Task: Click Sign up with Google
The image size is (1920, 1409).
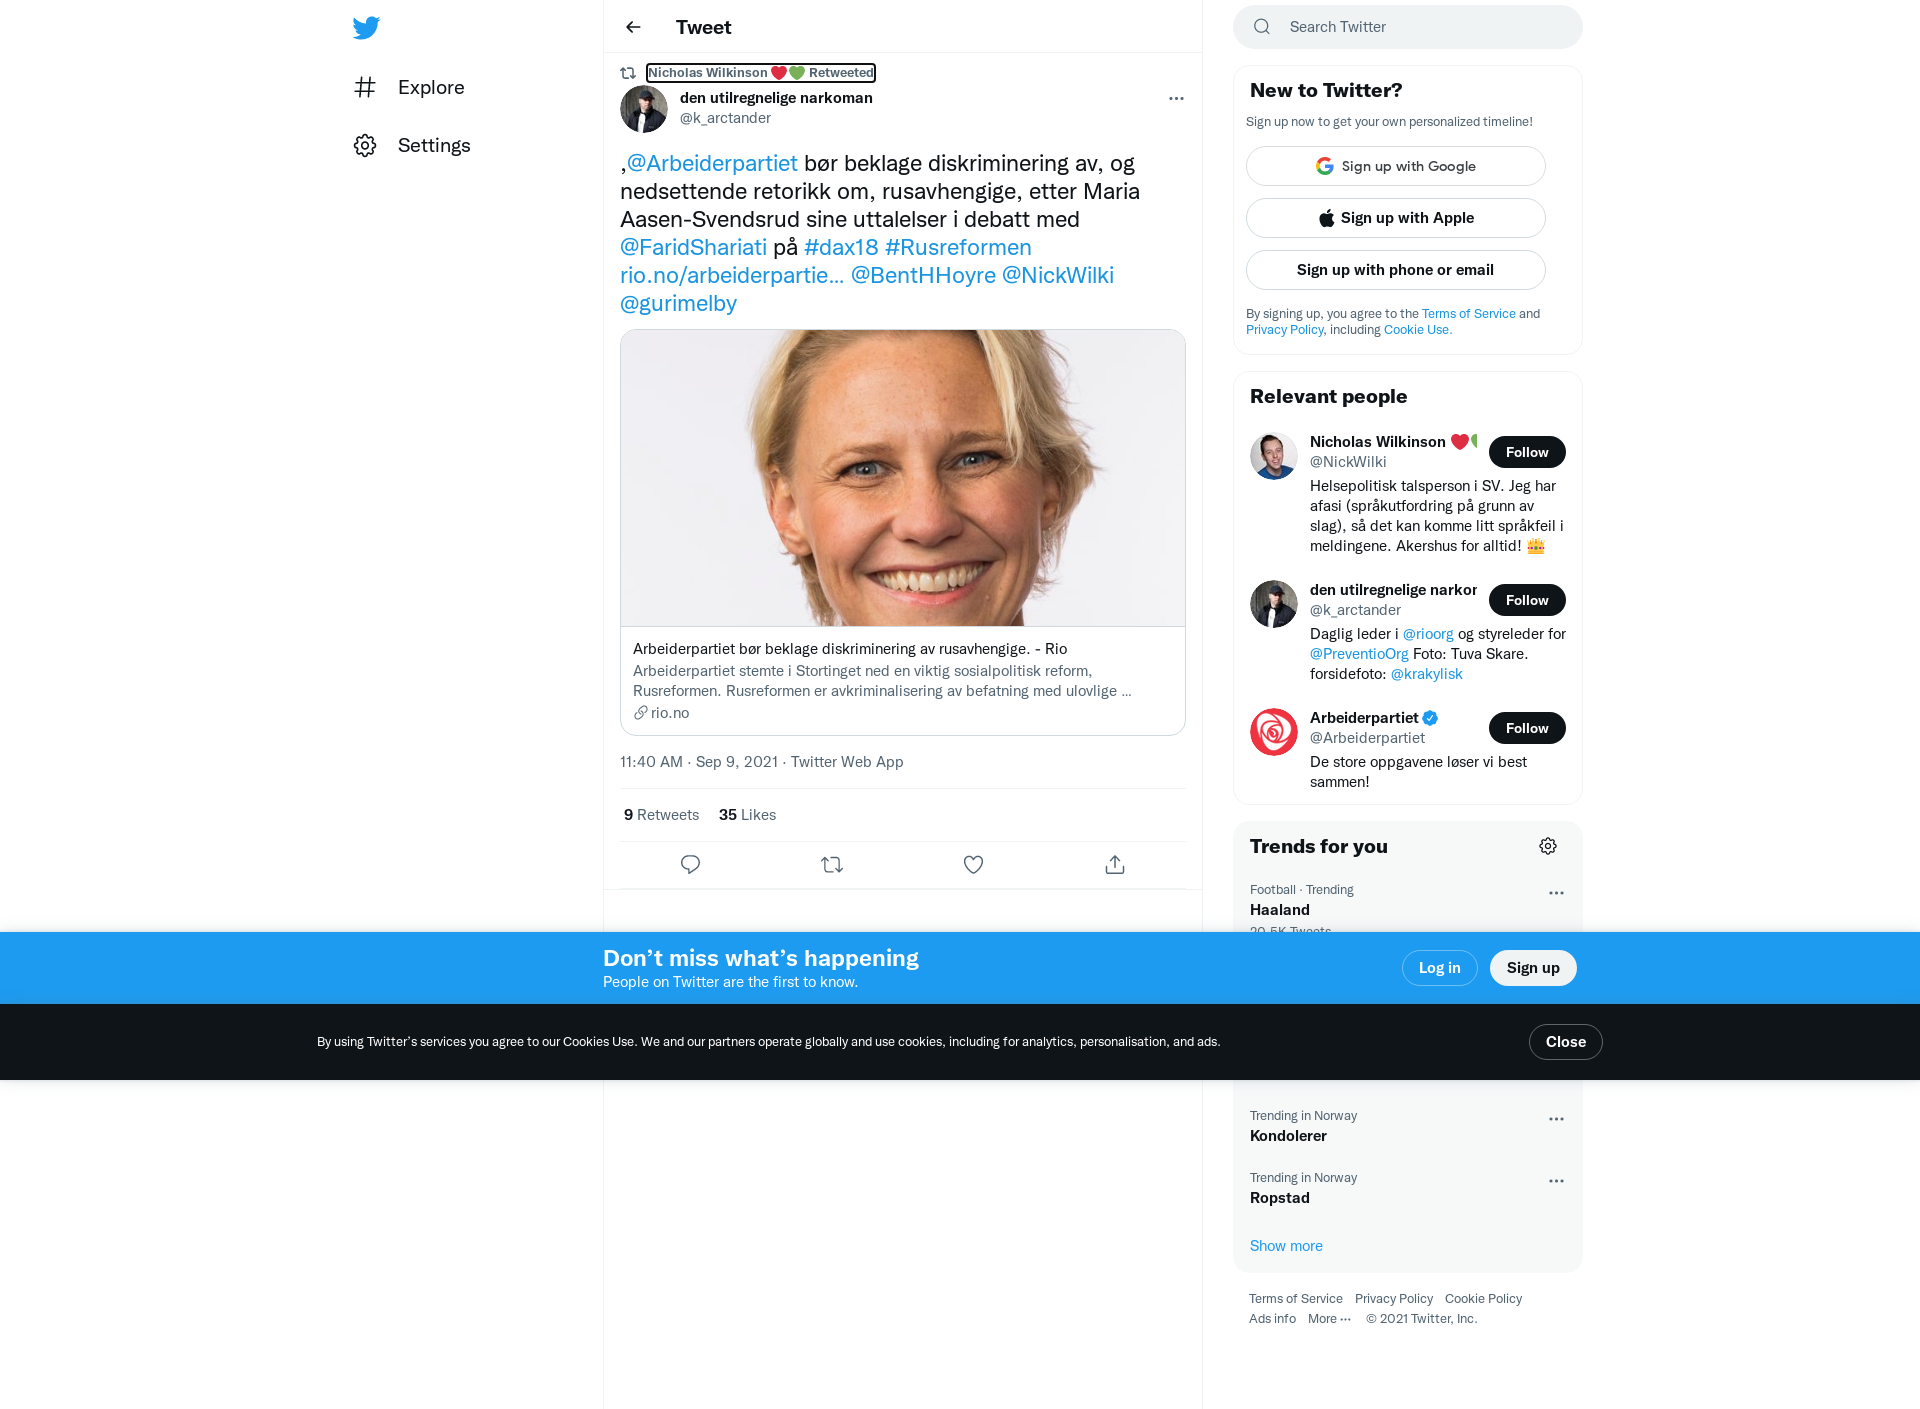Action: (x=1396, y=166)
